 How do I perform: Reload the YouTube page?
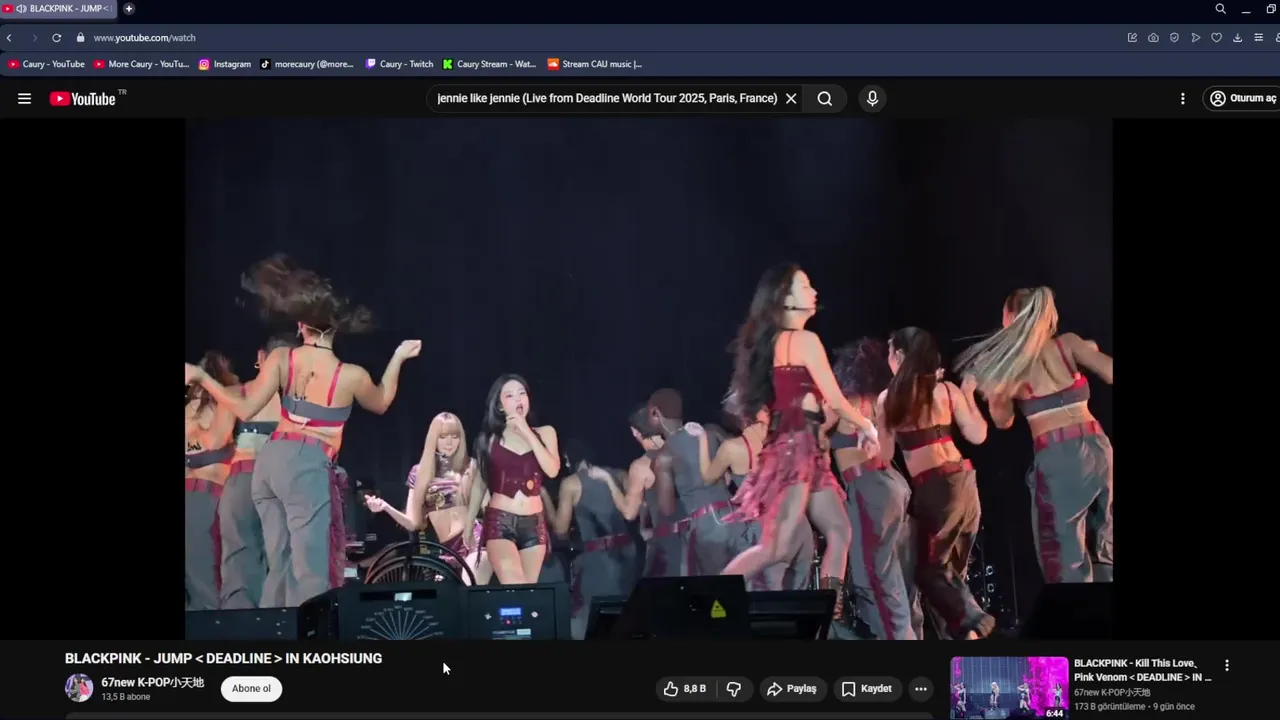56,37
